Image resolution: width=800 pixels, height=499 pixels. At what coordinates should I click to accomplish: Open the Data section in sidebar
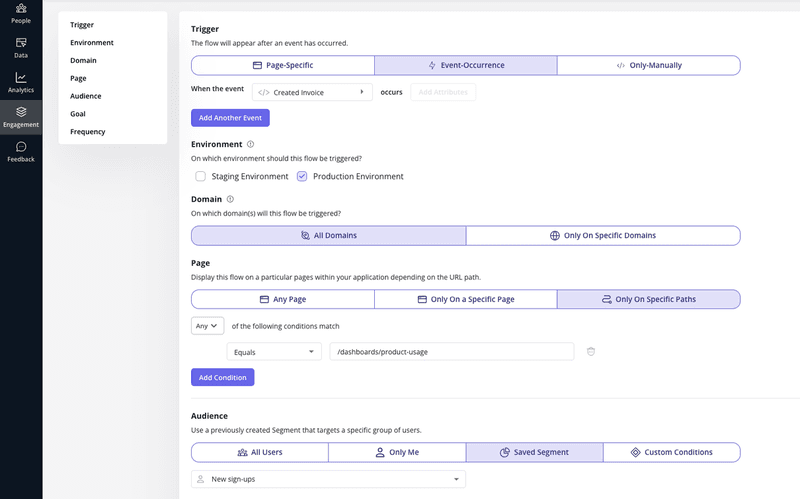coord(21,48)
